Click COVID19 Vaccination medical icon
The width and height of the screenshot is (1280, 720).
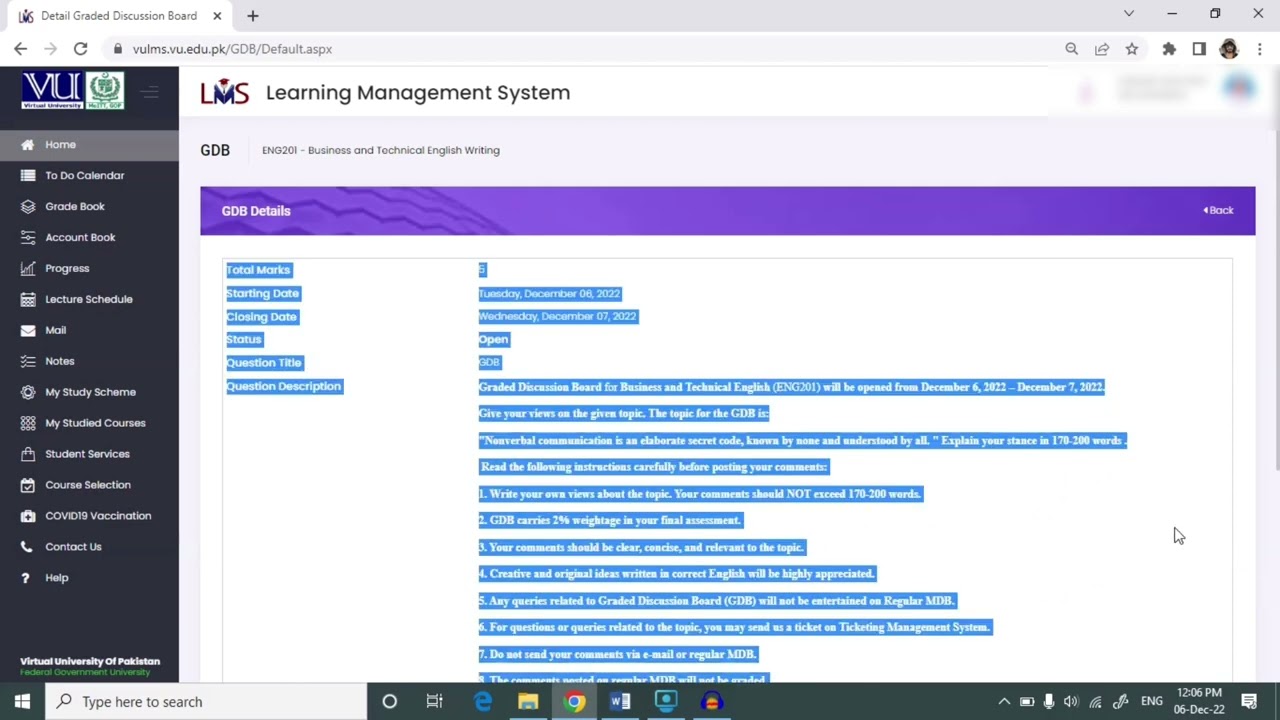coord(27,516)
